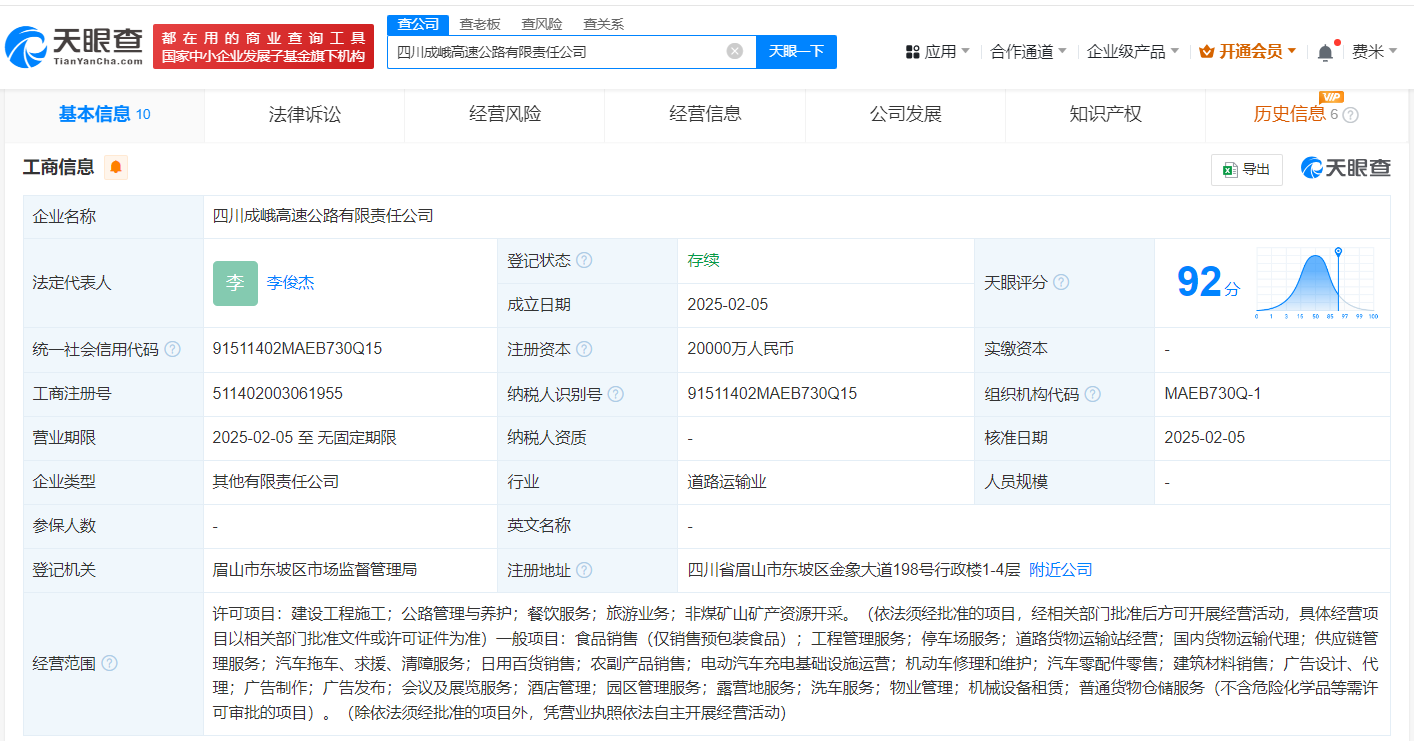Viewport: 1414px width, 741px height.
Task: Click the help icon beside 经营范围
Action: [x=109, y=663]
